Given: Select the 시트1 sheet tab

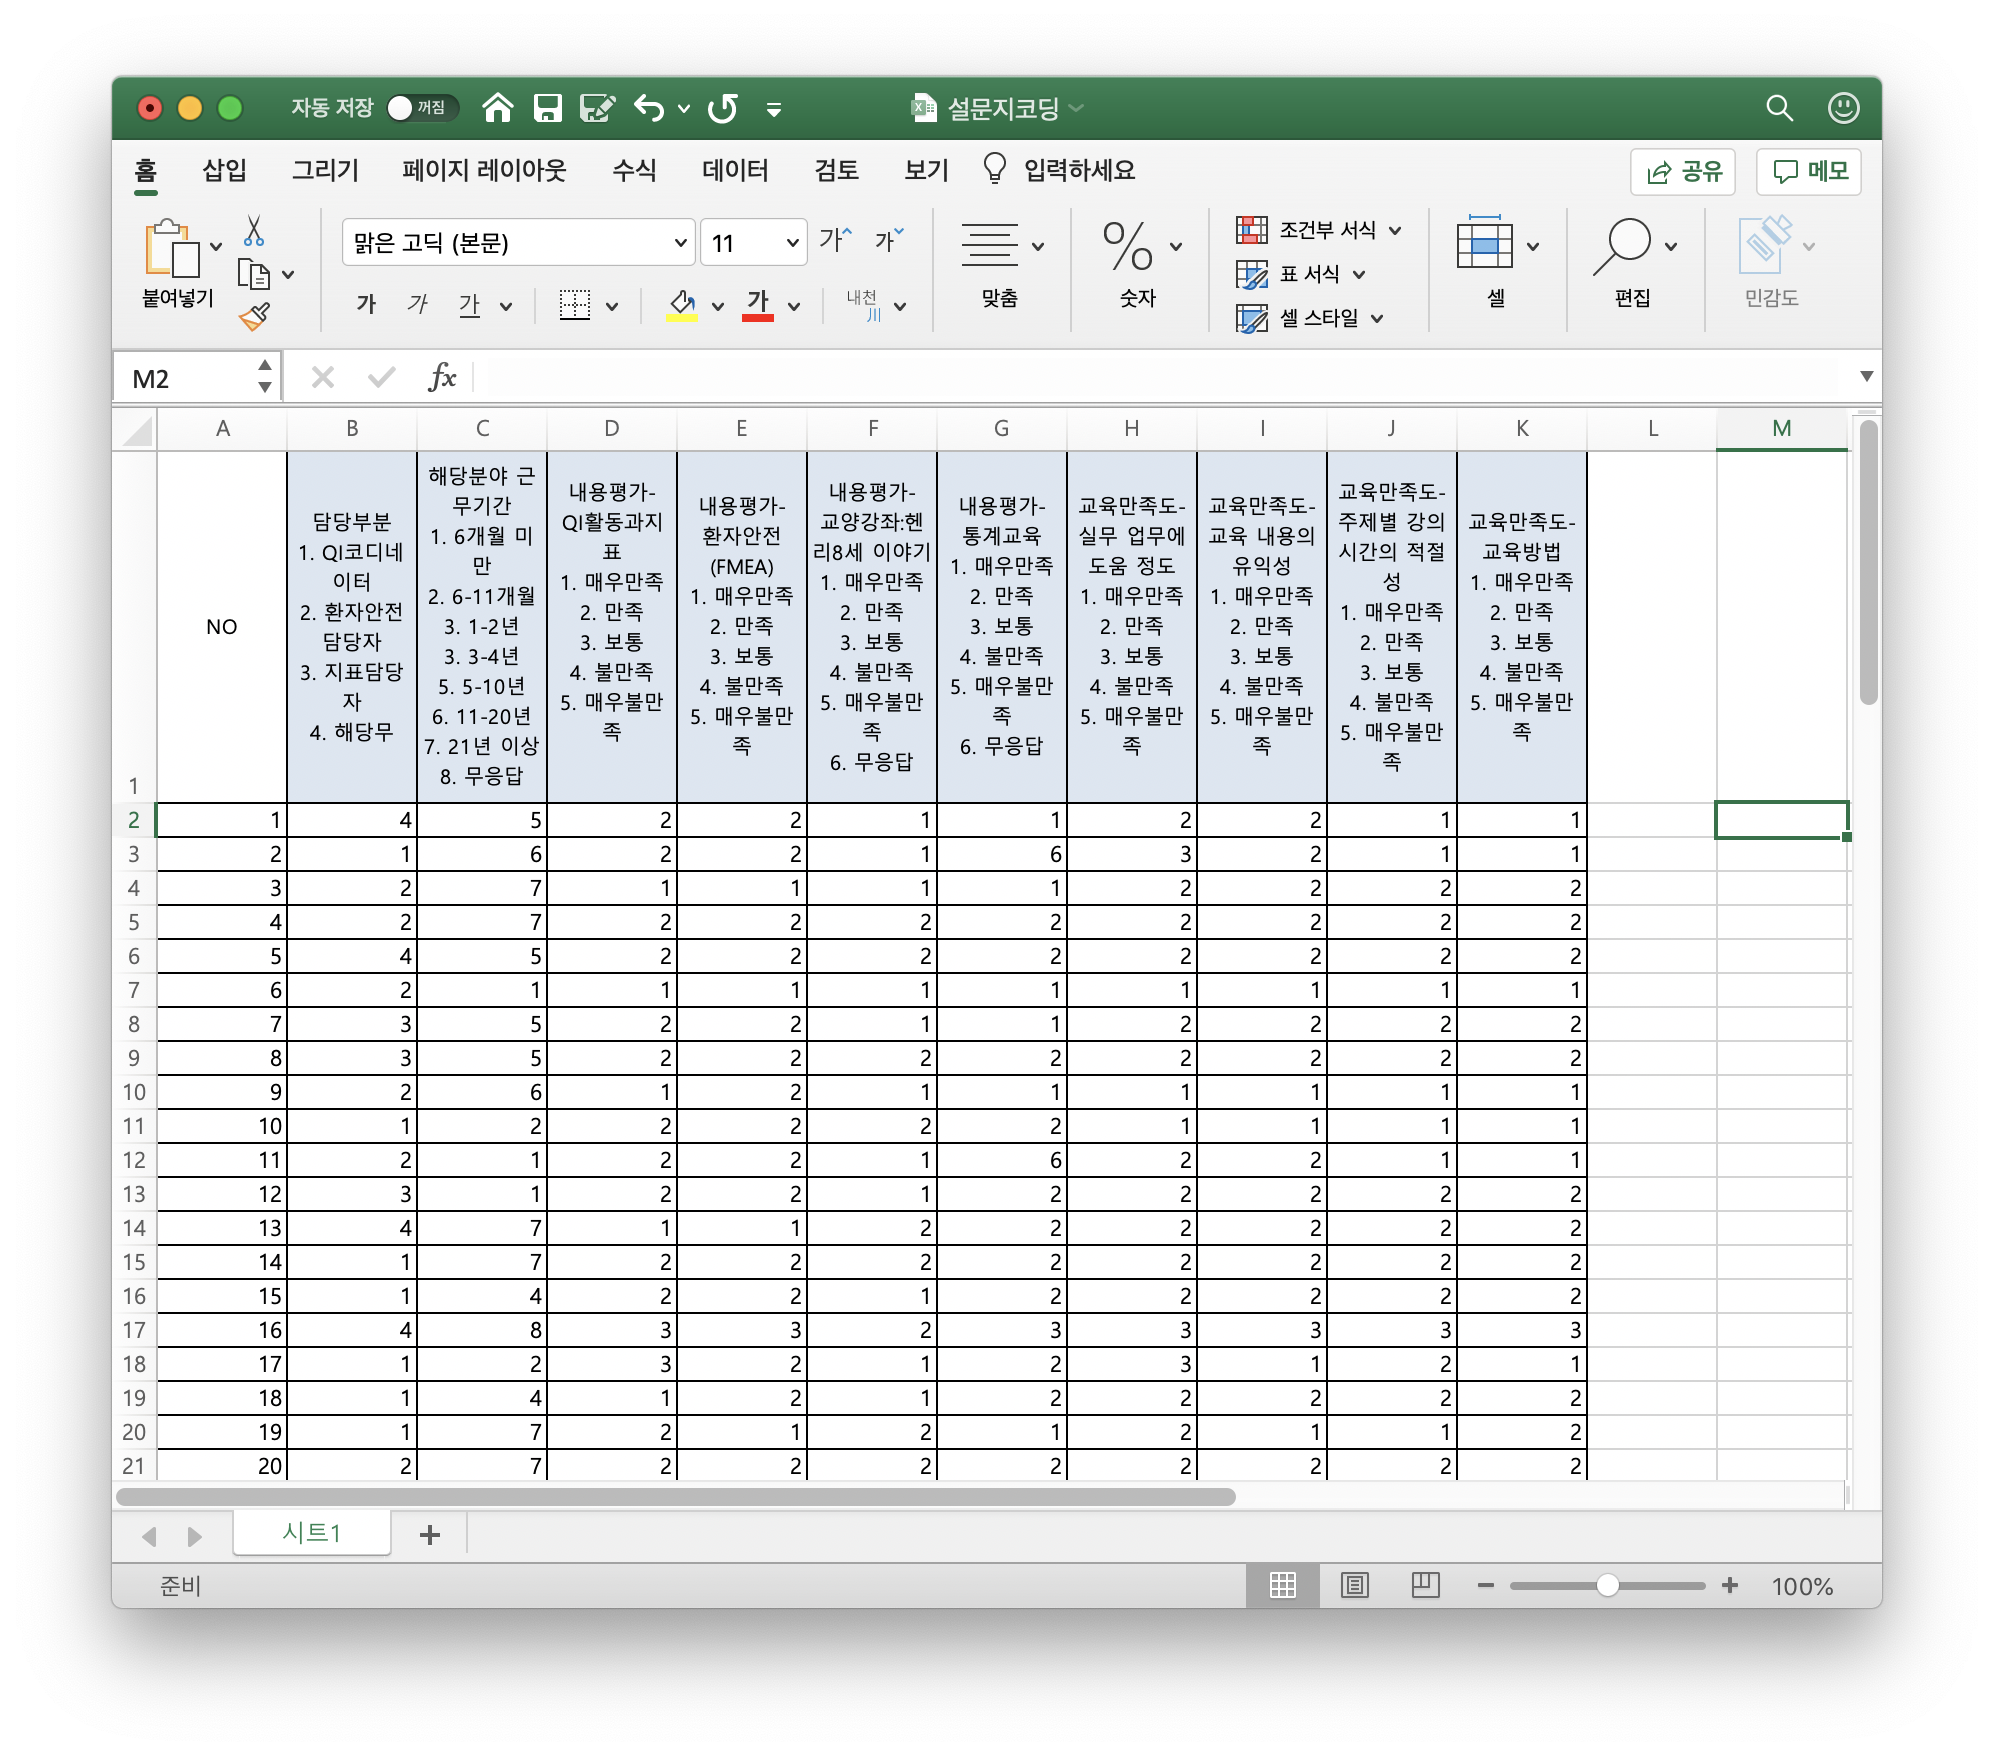Looking at the screenshot, I should [311, 1533].
